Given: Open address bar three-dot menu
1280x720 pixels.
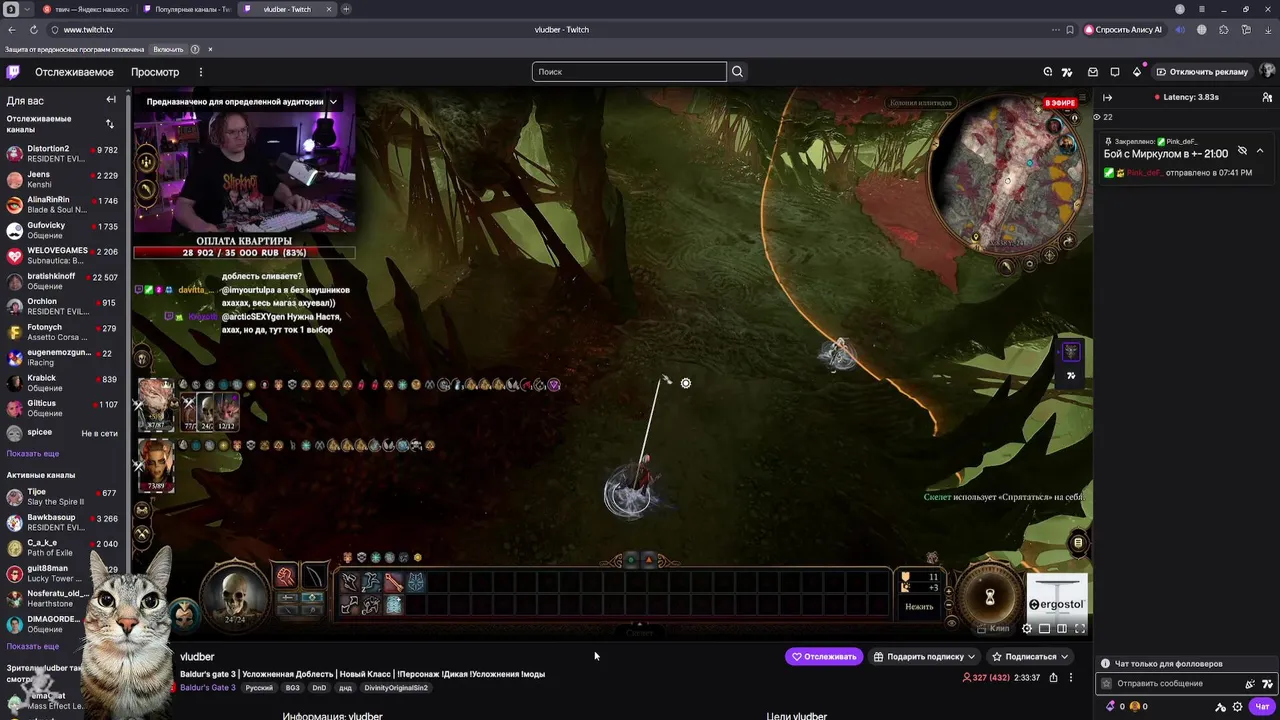Looking at the screenshot, I should tap(1055, 30).
